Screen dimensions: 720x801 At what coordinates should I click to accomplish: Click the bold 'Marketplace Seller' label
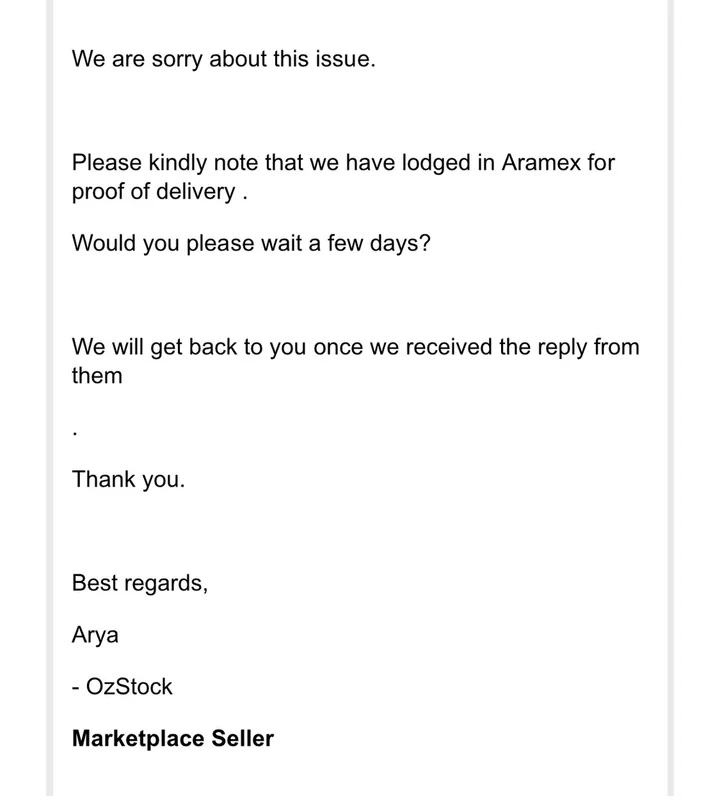(173, 739)
